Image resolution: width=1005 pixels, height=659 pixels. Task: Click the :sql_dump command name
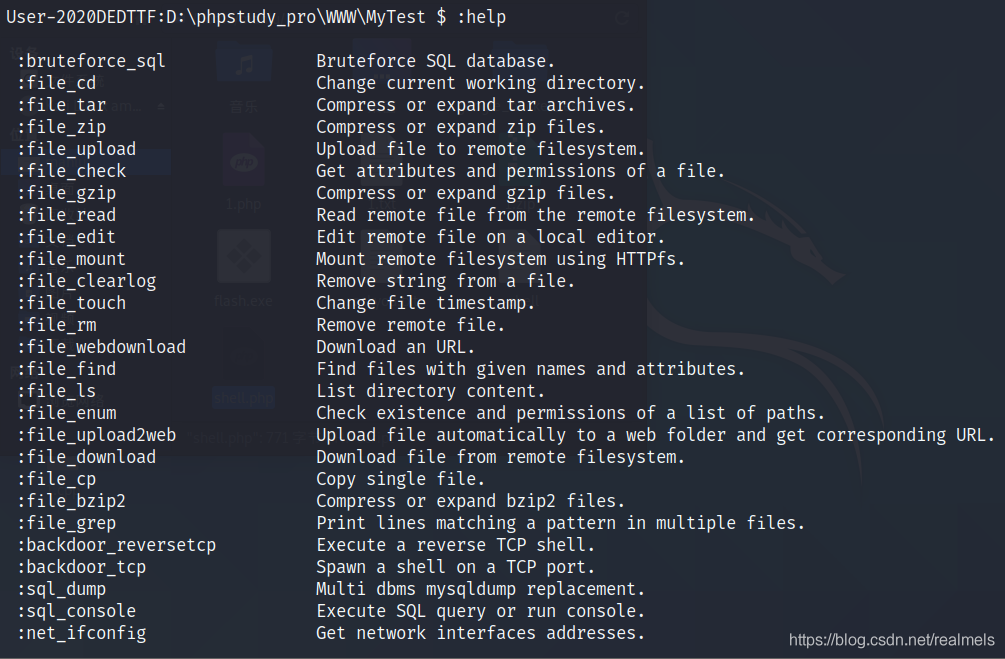point(62,590)
